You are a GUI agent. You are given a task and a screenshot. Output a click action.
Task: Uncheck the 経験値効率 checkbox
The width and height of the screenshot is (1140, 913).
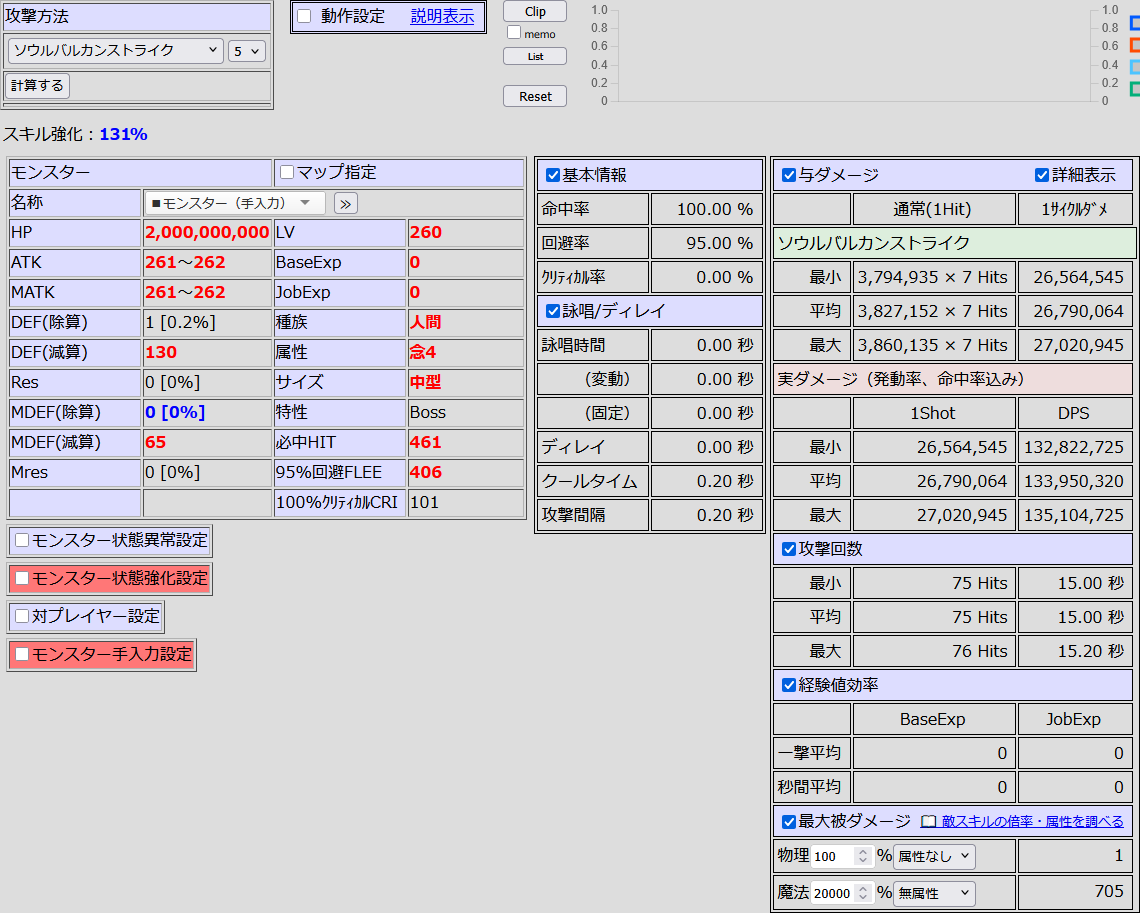pyautogui.click(x=789, y=685)
